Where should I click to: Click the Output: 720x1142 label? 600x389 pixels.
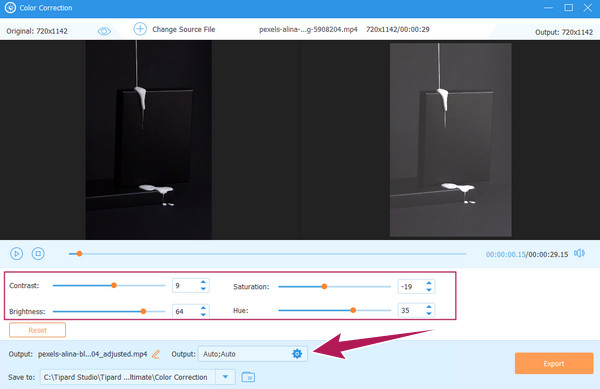pyautogui.click(x=564, y=33)
